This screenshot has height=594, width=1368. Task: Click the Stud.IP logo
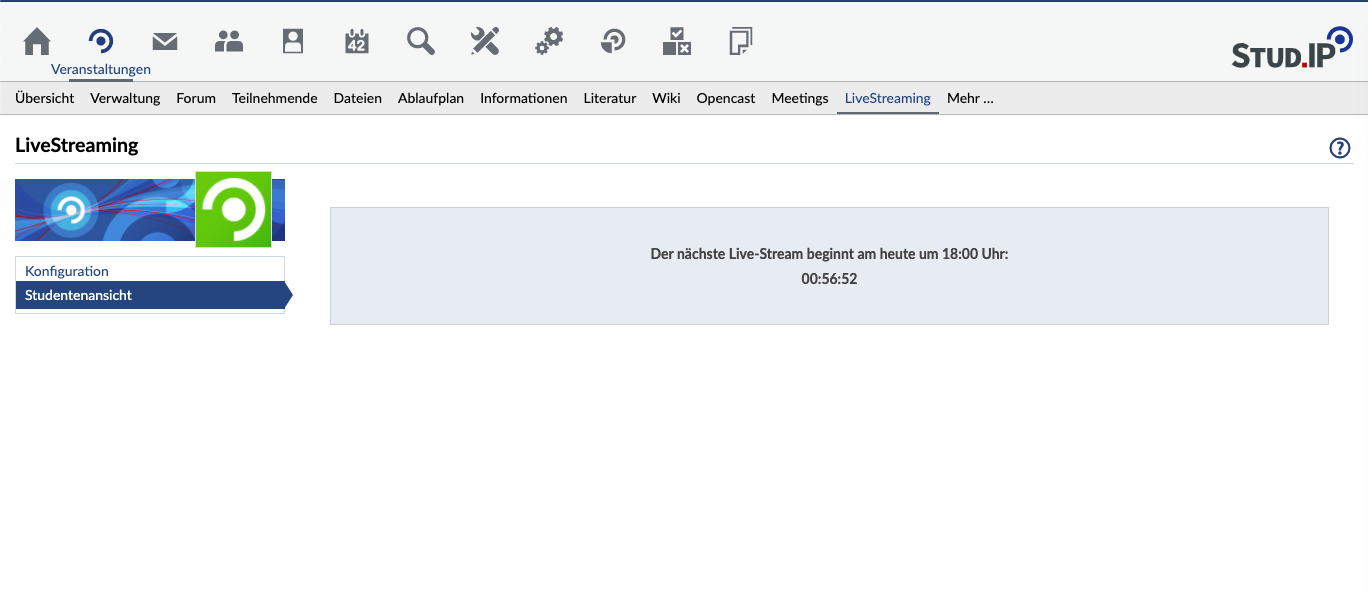[1291, 50]
